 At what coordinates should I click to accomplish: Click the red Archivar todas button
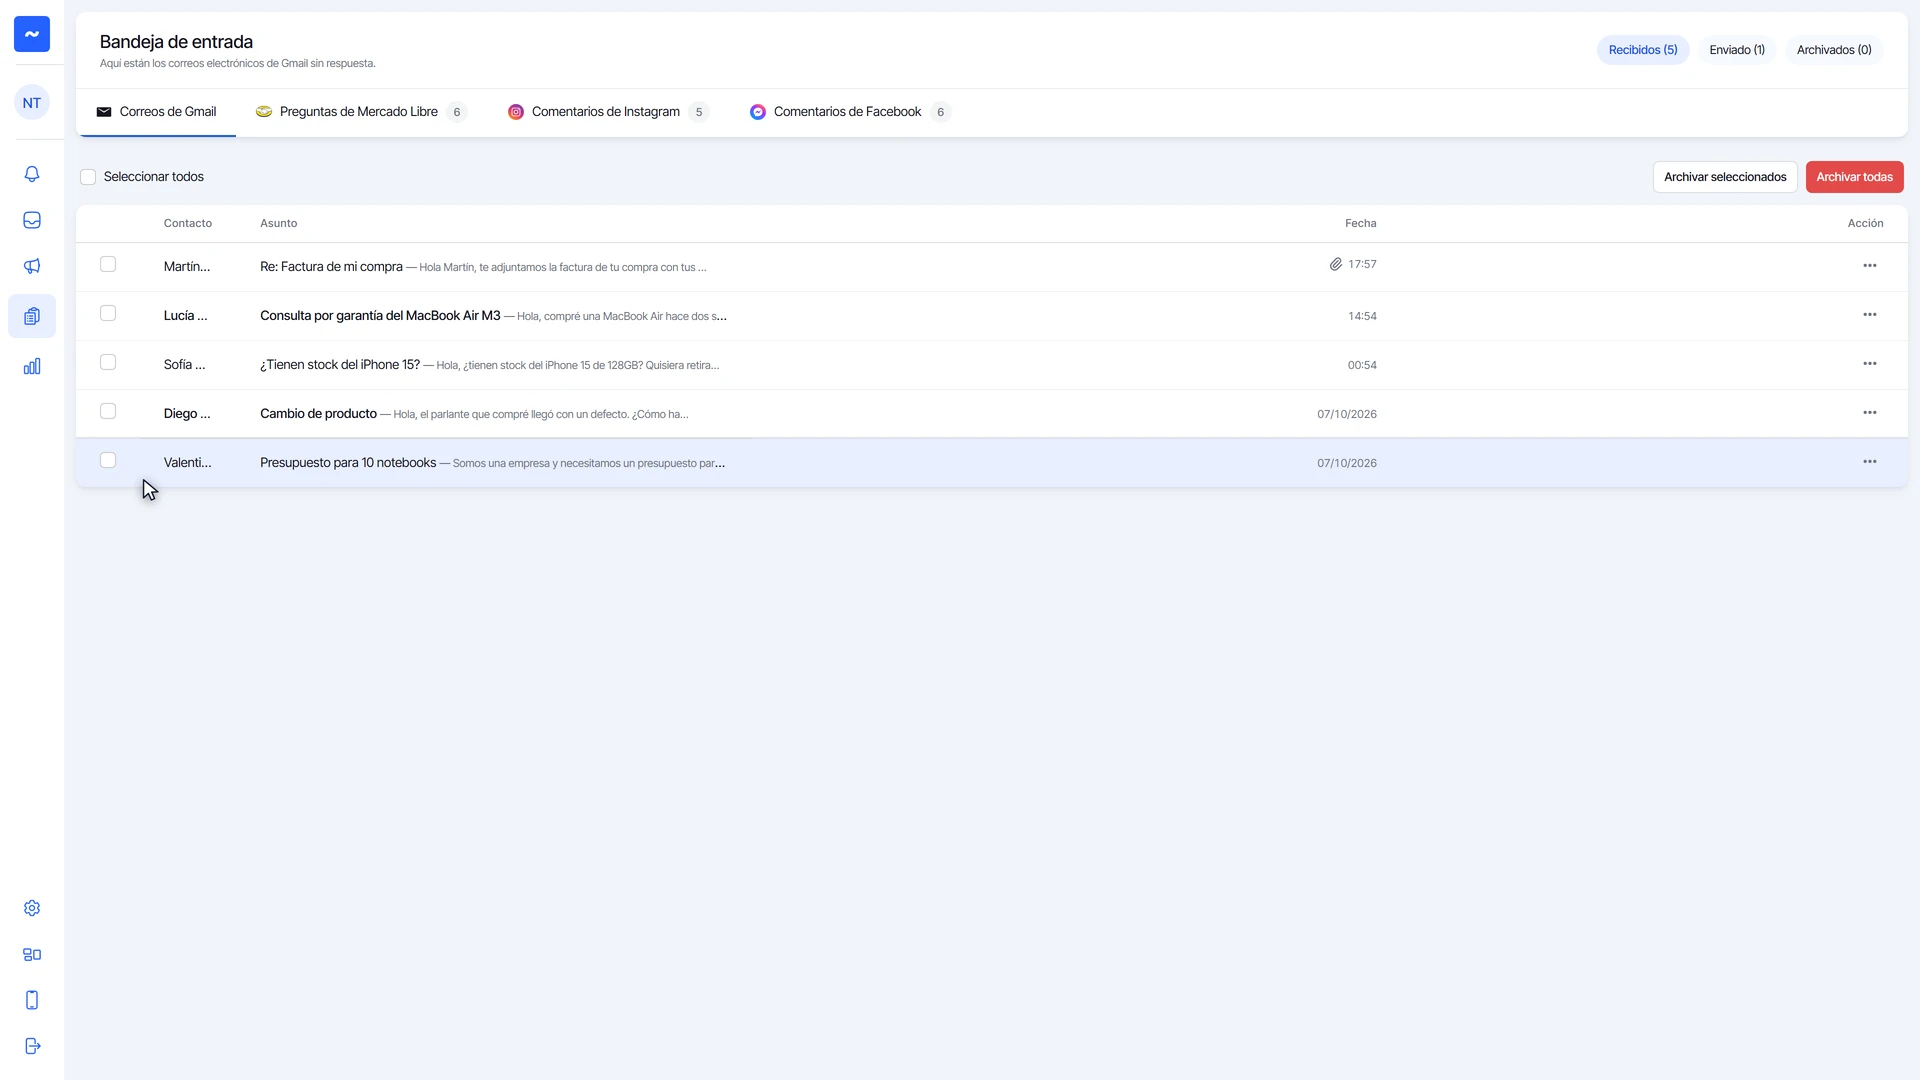pyautogui.click(x=1854, y=177)
